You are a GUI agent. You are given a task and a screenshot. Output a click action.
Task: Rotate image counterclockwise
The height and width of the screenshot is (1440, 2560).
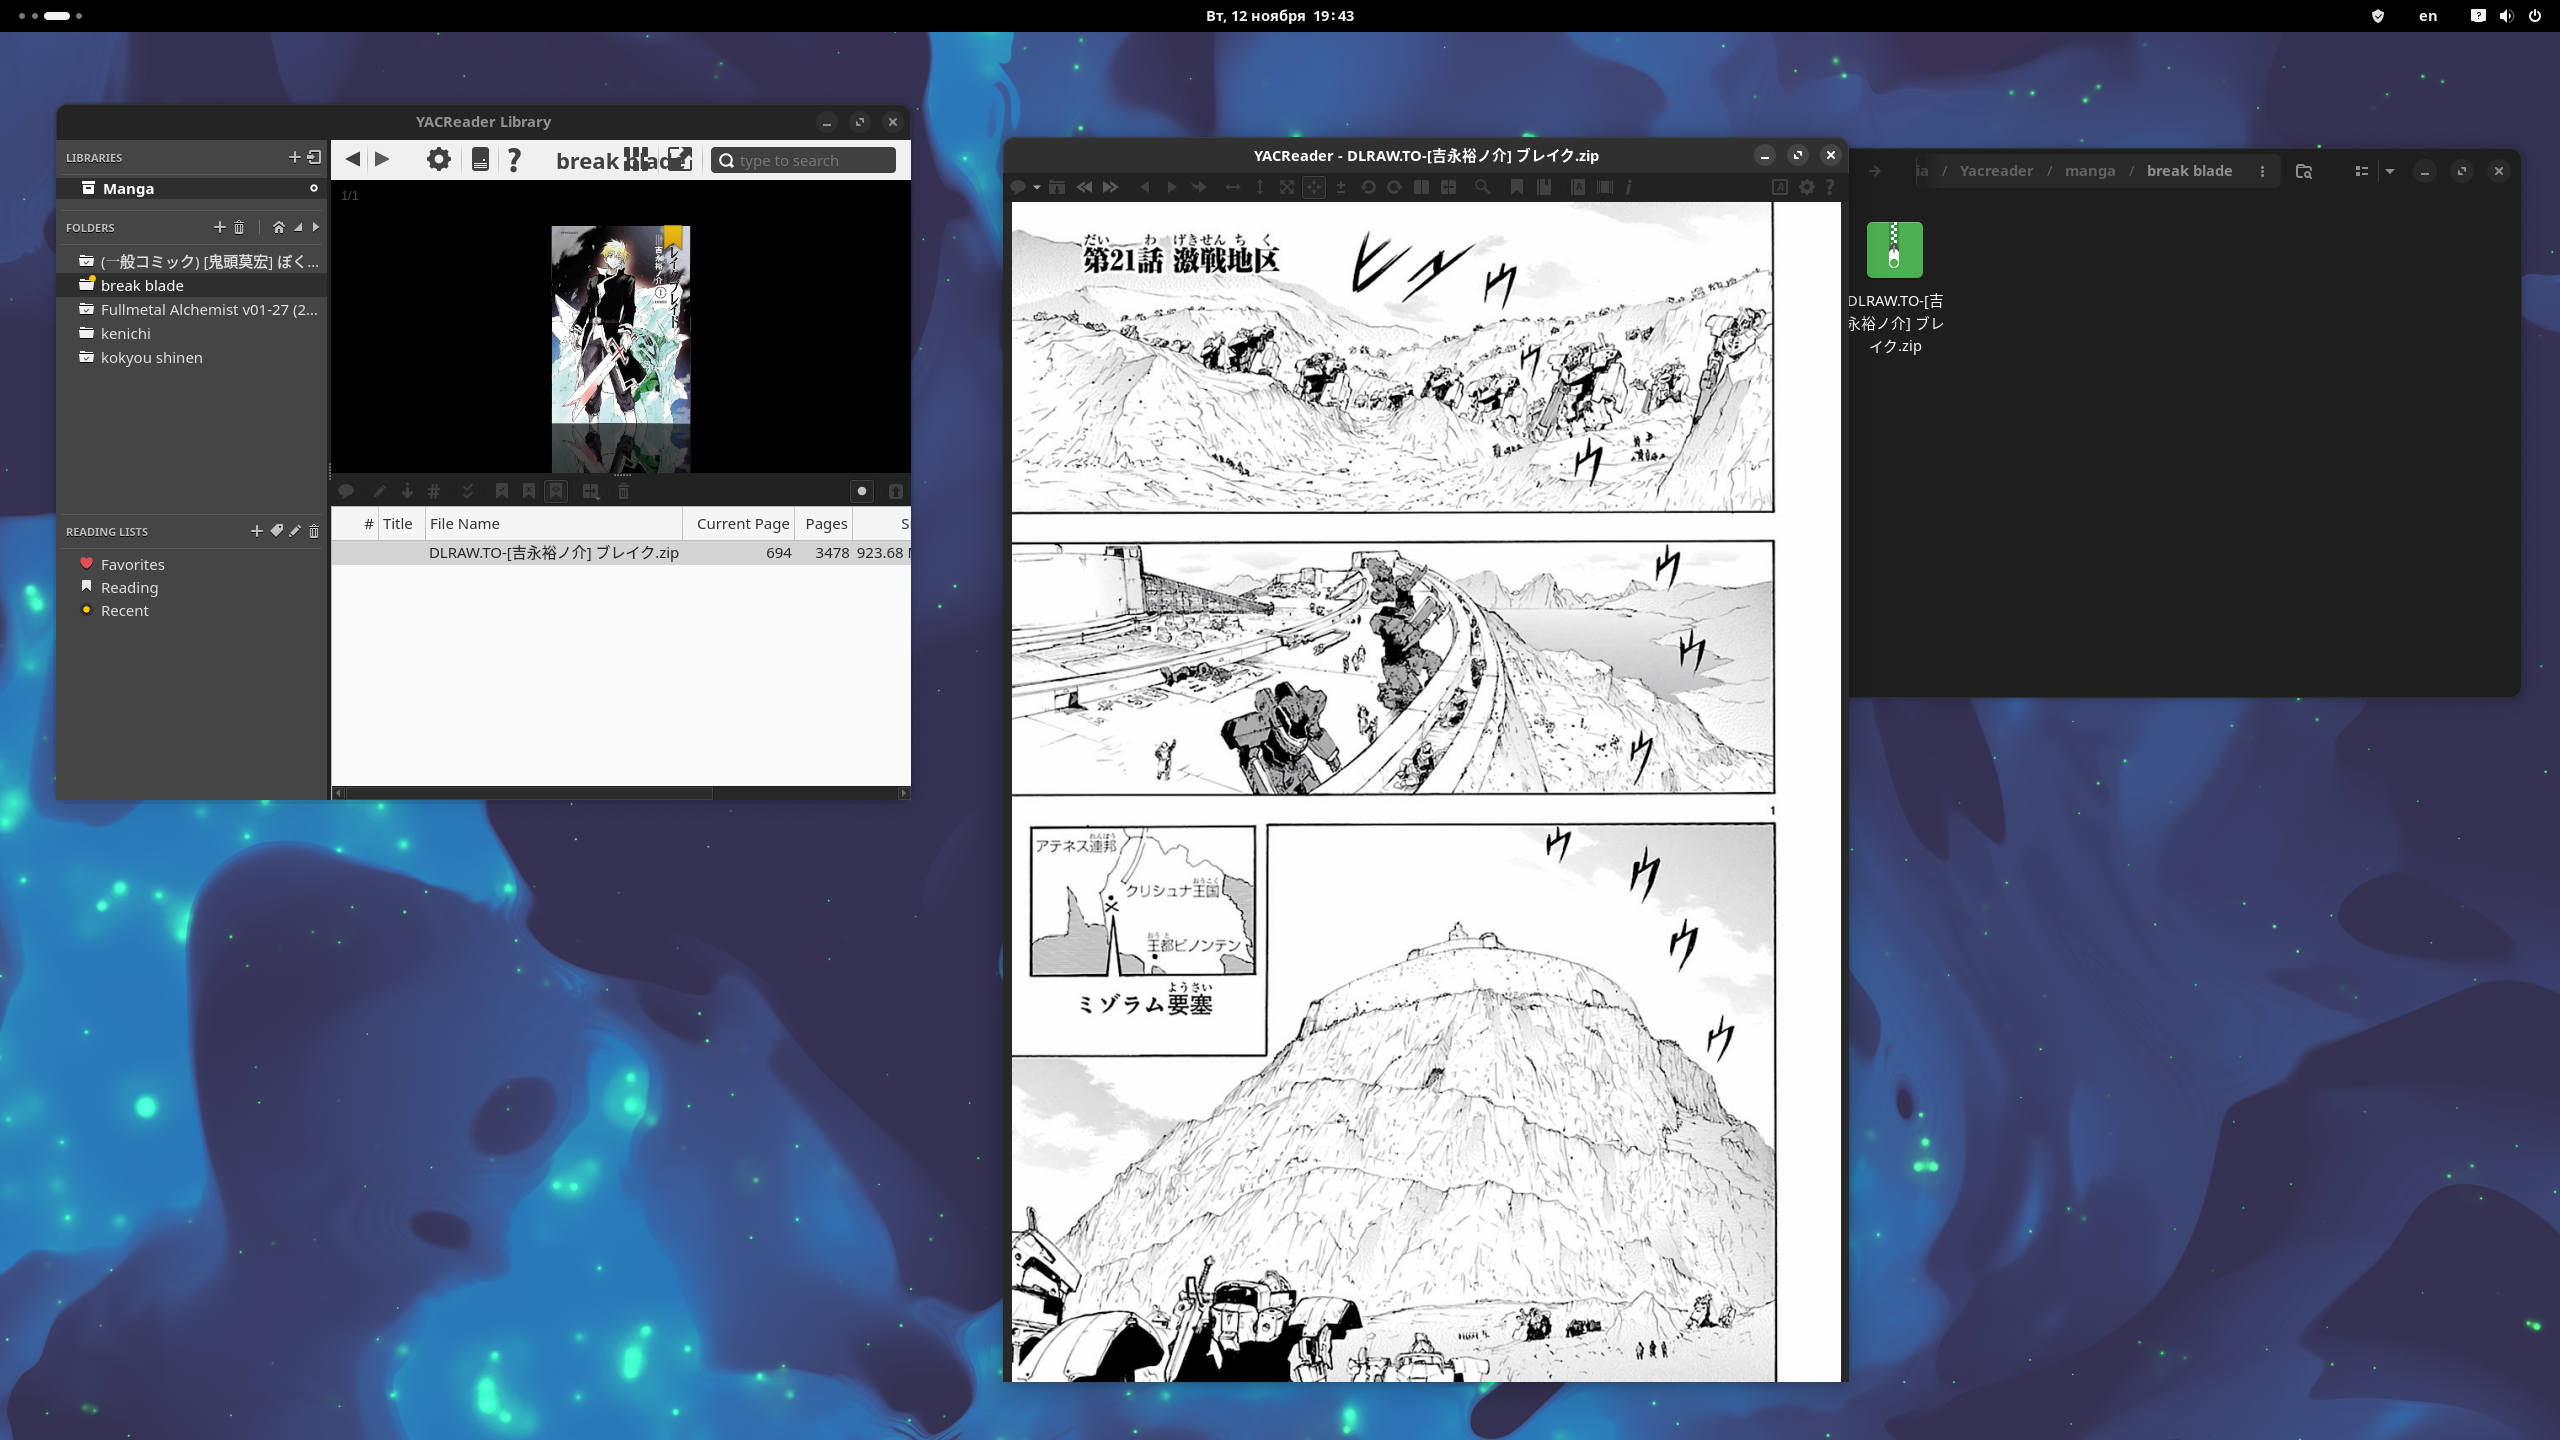[x=1368, y=187]
